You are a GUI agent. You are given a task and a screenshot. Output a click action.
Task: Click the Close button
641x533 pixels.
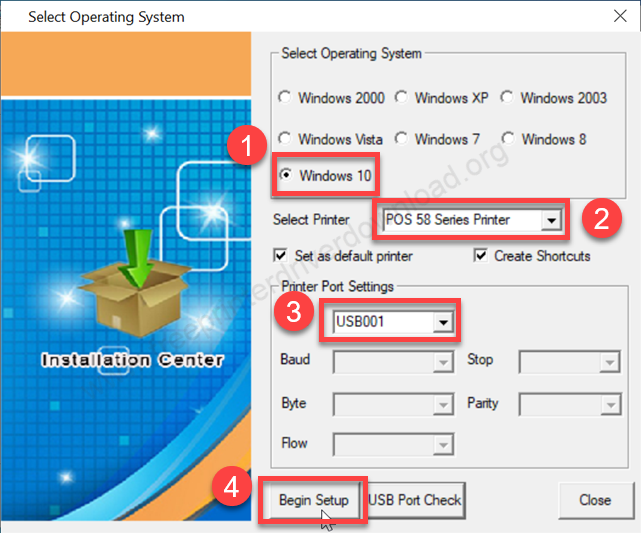point(595,500)
